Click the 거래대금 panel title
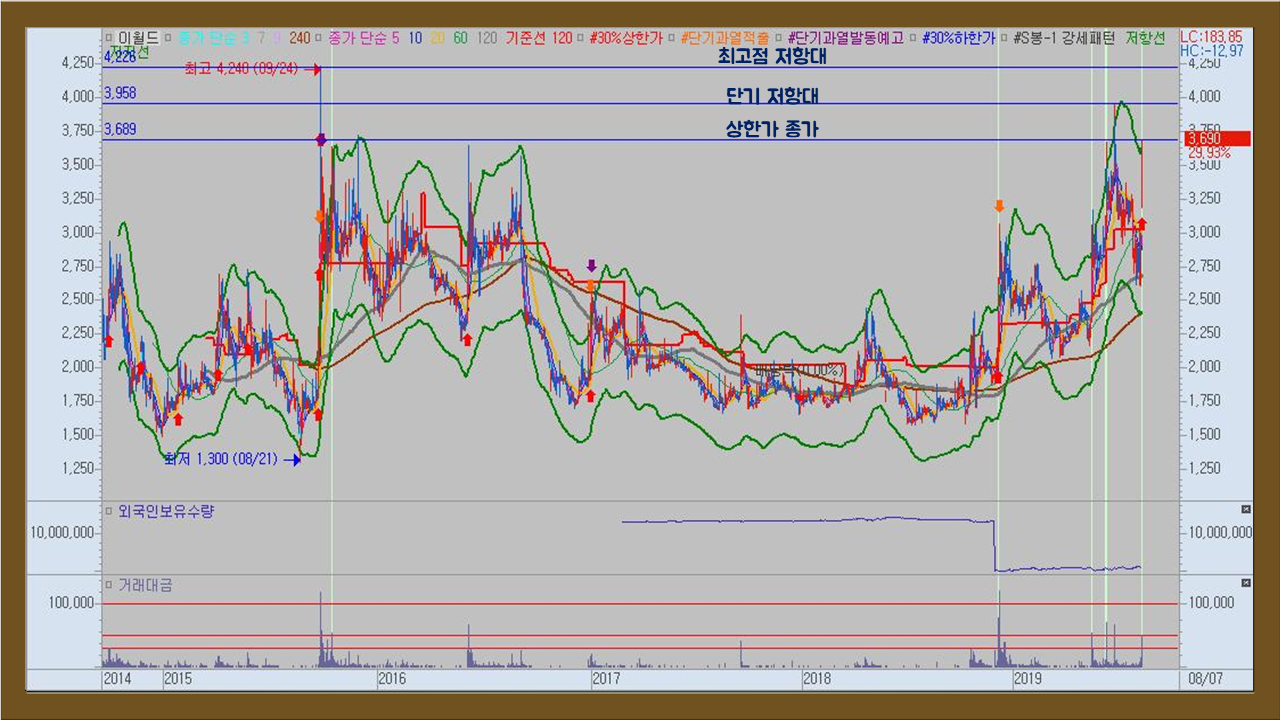Screen dimensions: 1280x720 [x=145, y=585]
